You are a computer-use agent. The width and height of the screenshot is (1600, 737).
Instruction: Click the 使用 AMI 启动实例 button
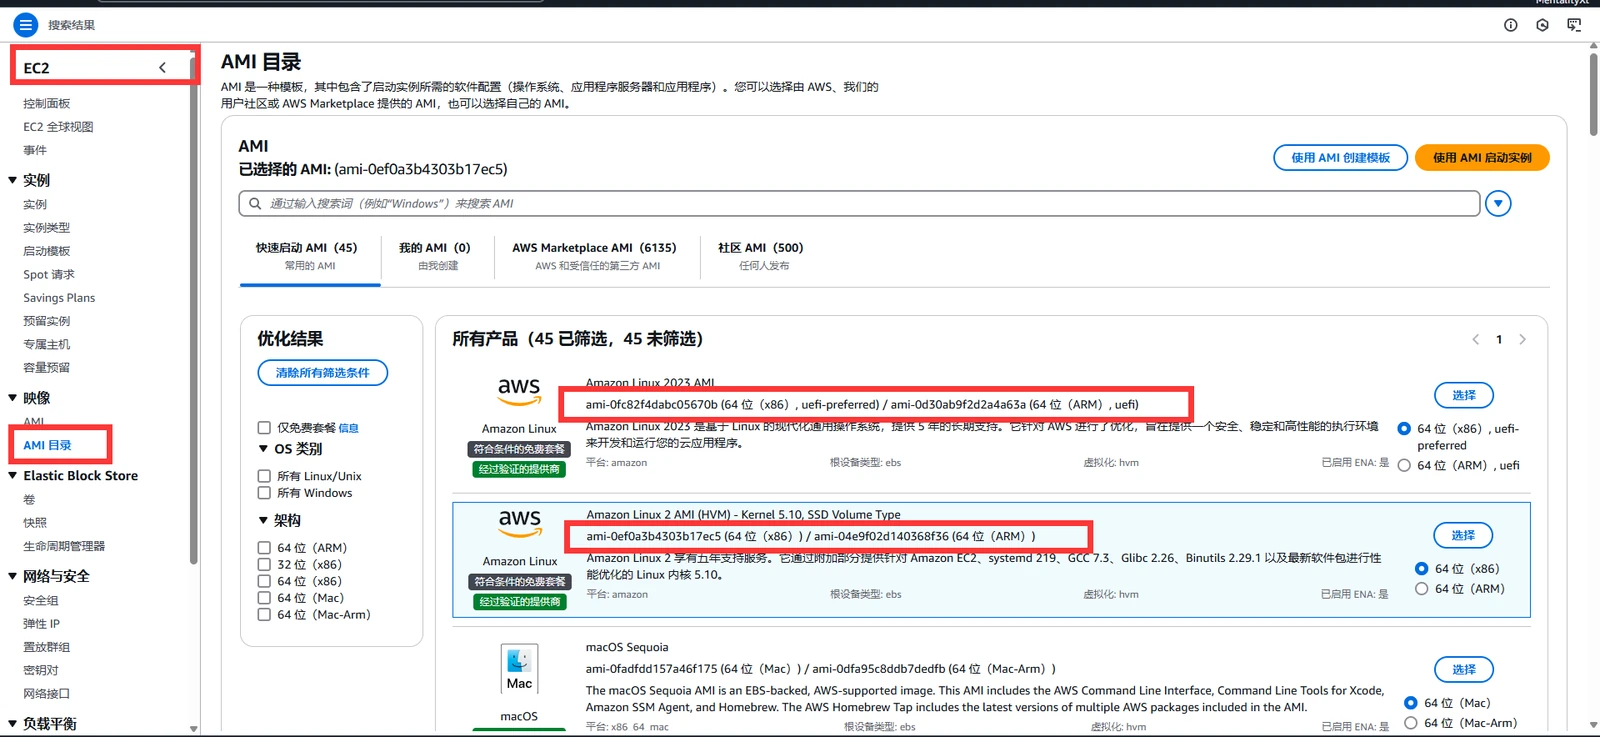coord(1482,158)
